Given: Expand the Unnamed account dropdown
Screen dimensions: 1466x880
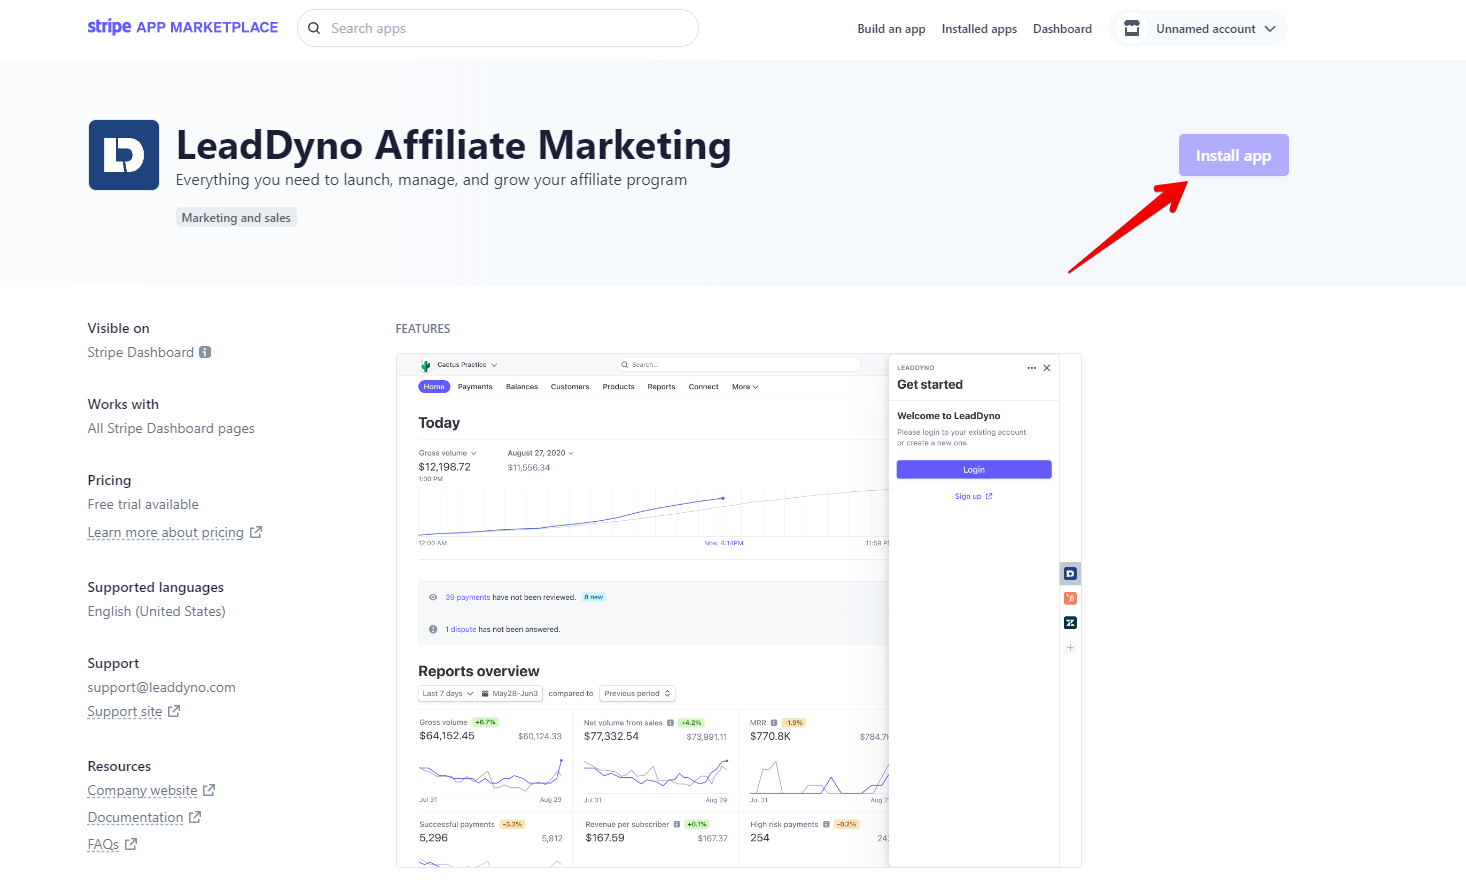Looking at the screenshot, I should coord(1199,28).
